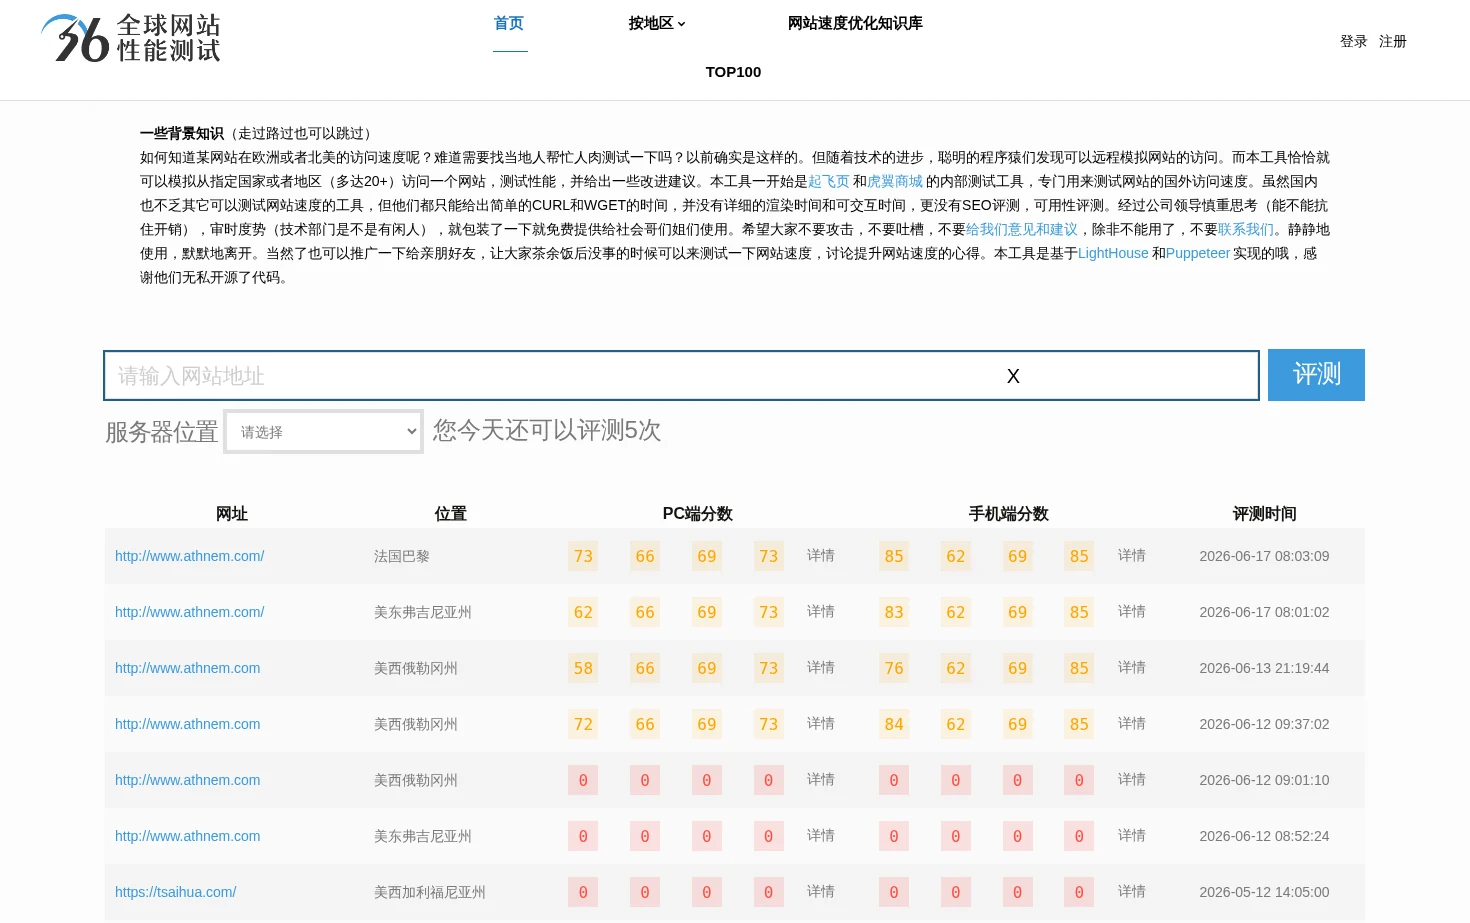The width and height of the screenshot is (1470, 923).
Task: Click the 位置 column header
Action: pyautogui.click(x=451, y=513)
